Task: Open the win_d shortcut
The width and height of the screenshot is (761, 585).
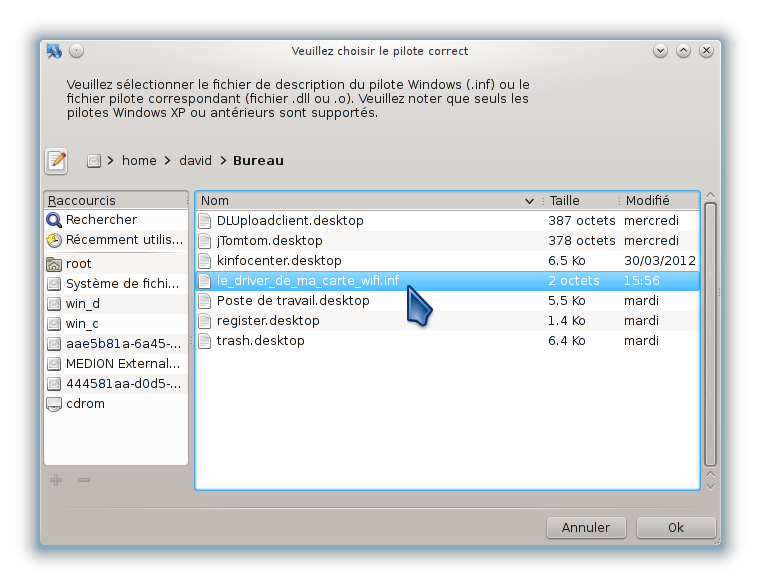Action: 116,304
